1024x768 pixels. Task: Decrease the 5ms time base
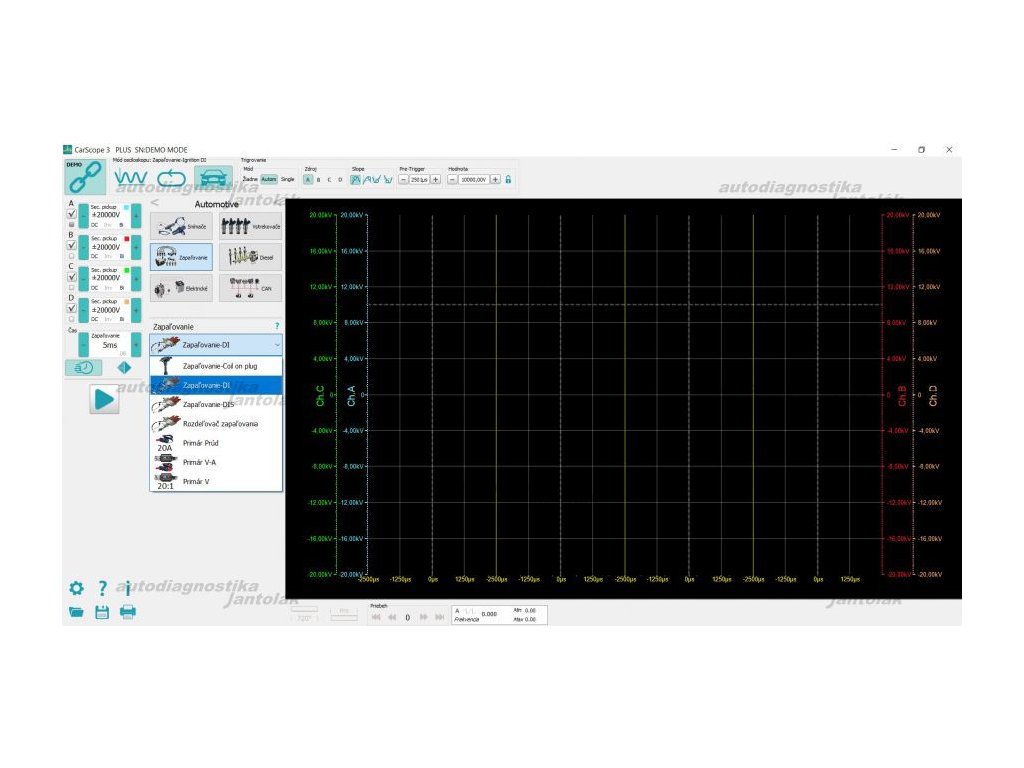click(x=84, y=344)
